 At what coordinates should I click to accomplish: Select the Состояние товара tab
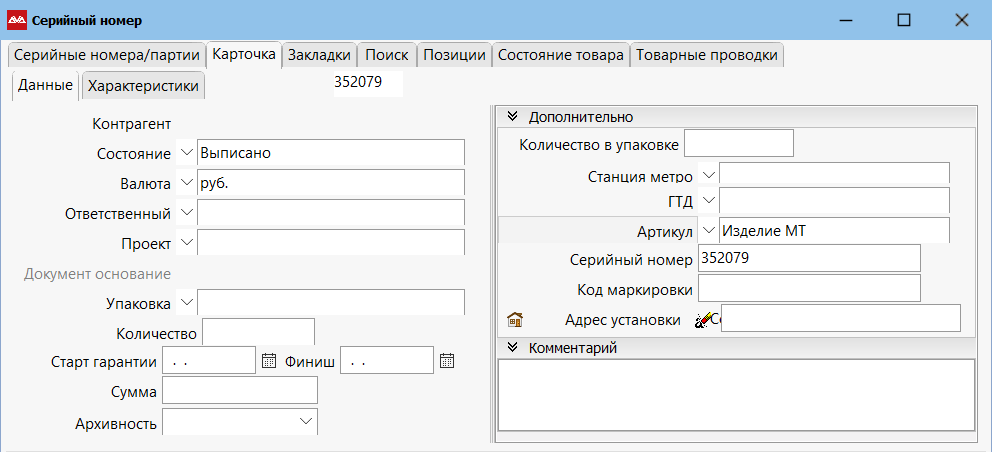coord(561,55)
